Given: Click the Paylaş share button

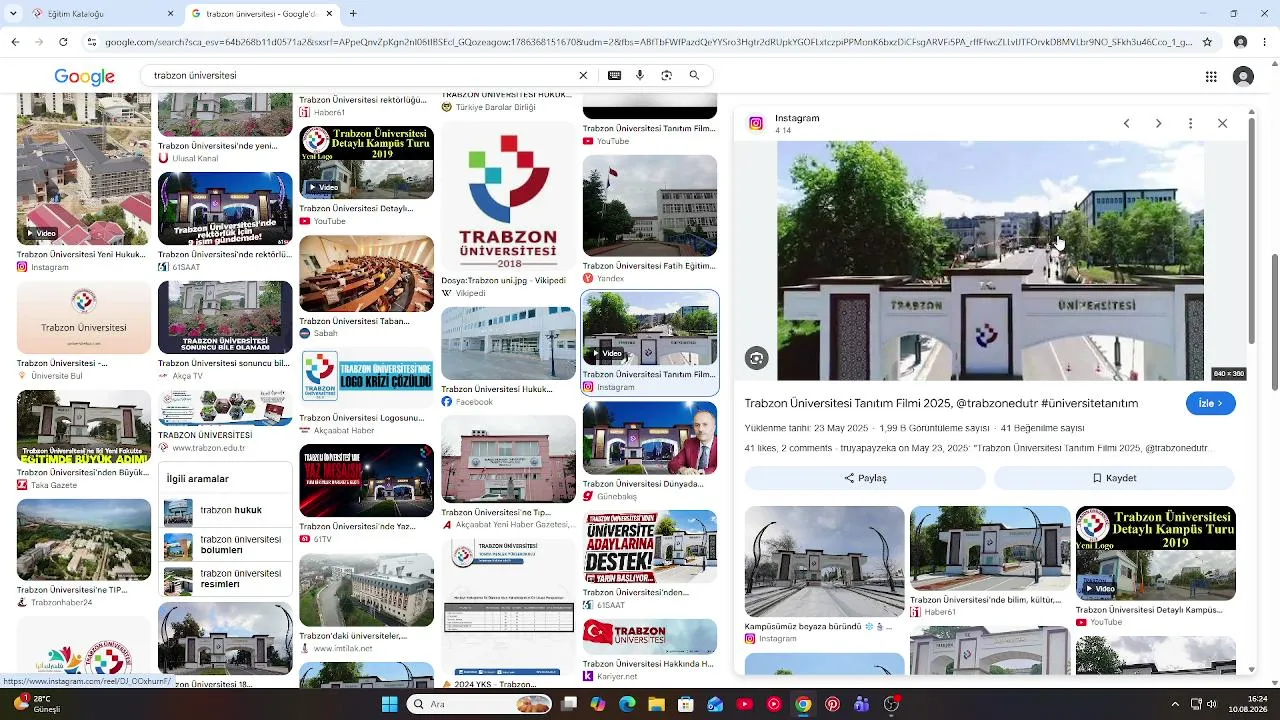Looking at the screenshot, I should (865, 478).
